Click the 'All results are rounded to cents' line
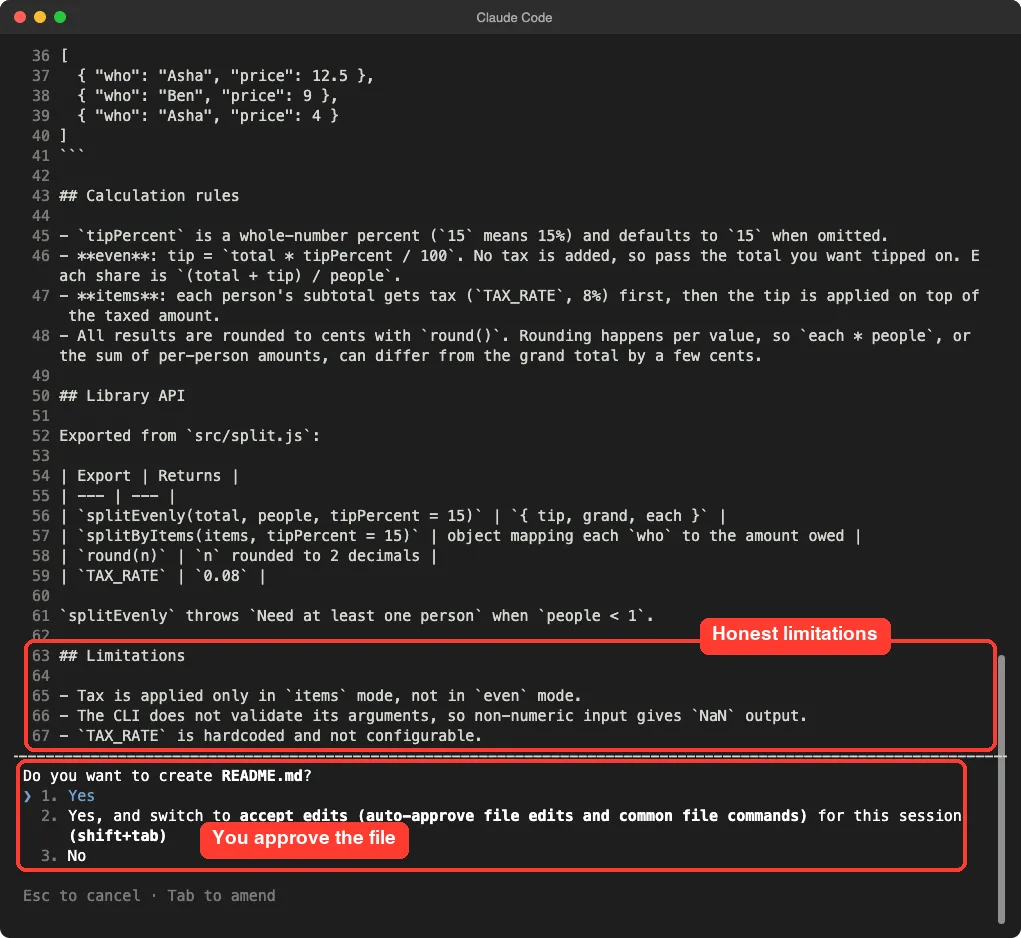This screenshot has height=938, width=1021. (514, 346)
